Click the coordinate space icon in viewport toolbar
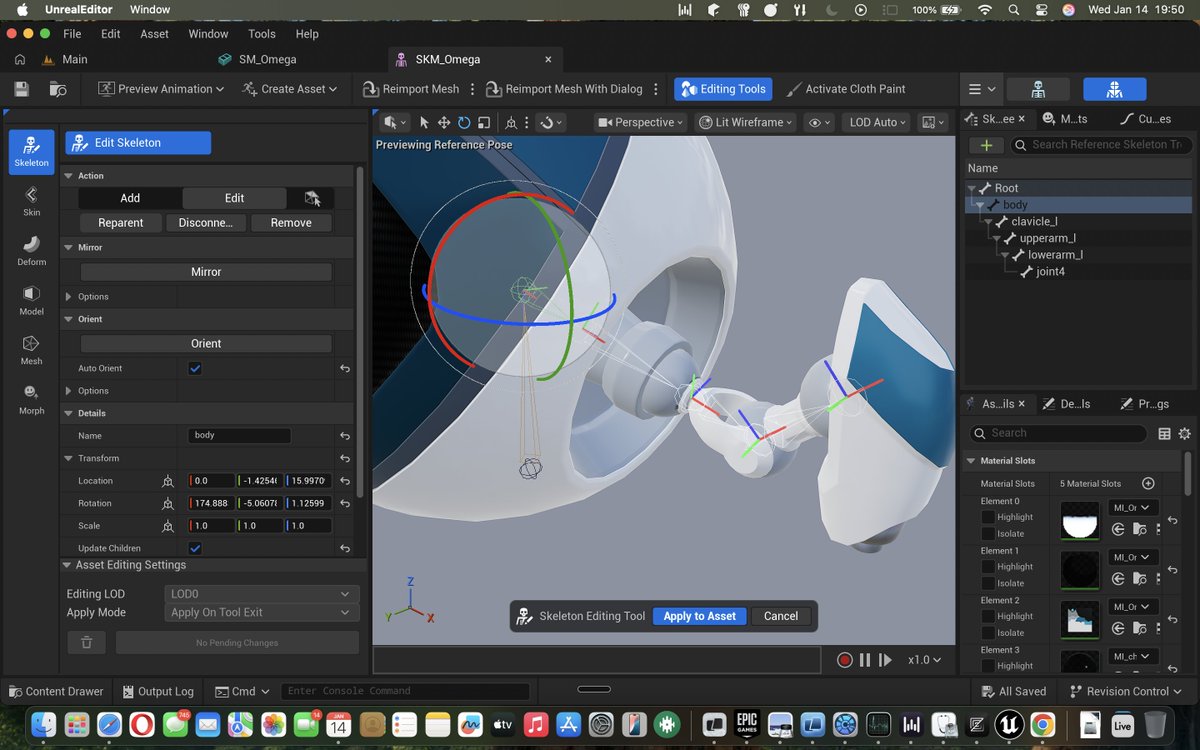Viewport: 1200px width, 750px height. click(x=511, y=122)
